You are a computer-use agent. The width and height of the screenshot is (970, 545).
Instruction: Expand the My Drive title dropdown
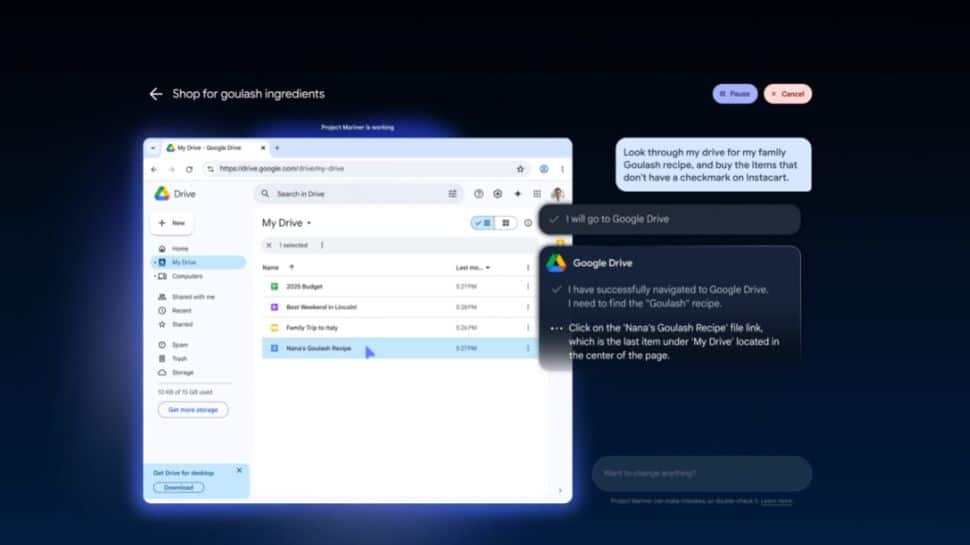(309, 223)
